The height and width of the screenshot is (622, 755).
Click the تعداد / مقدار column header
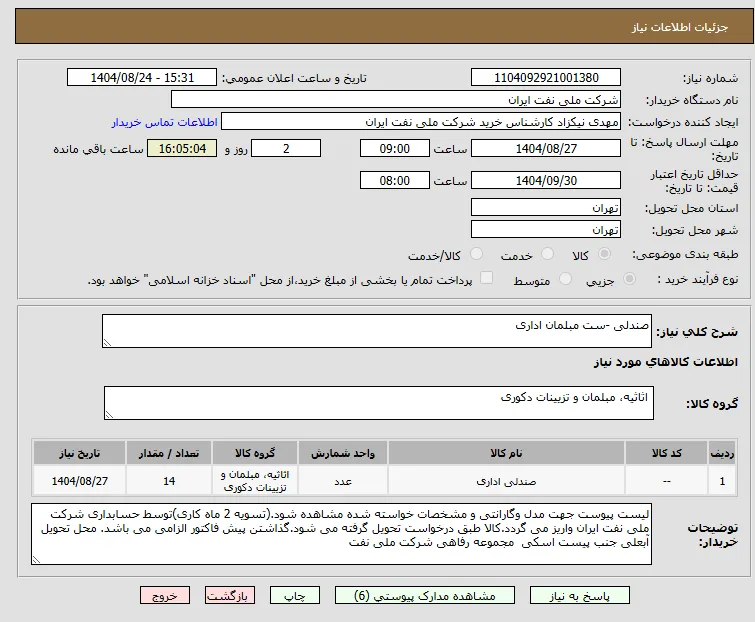pos(169,453)
